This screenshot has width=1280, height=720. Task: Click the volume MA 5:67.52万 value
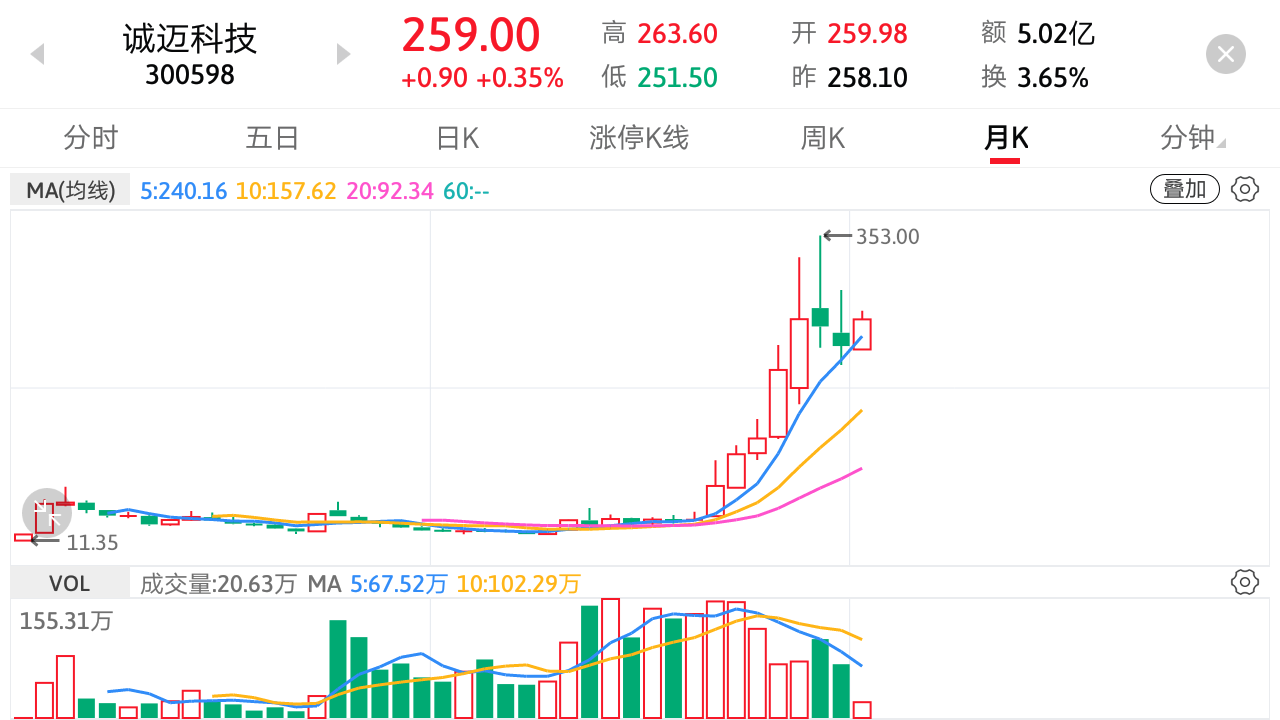tap(398, 583)
